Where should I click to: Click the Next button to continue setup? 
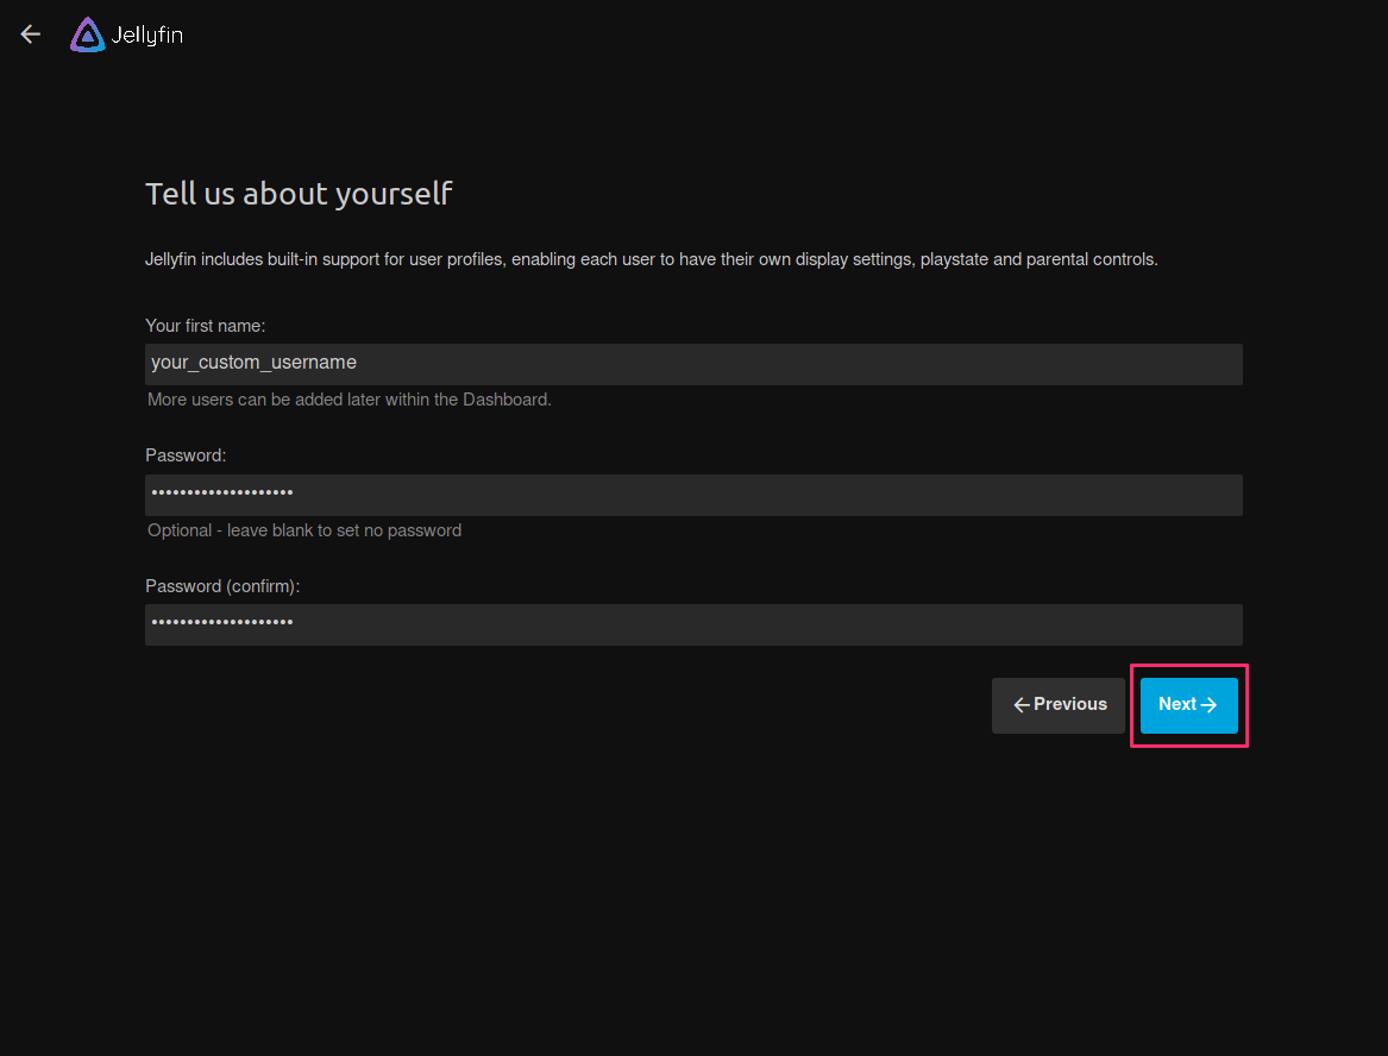pyautogui.click(x=1188, y=704)
